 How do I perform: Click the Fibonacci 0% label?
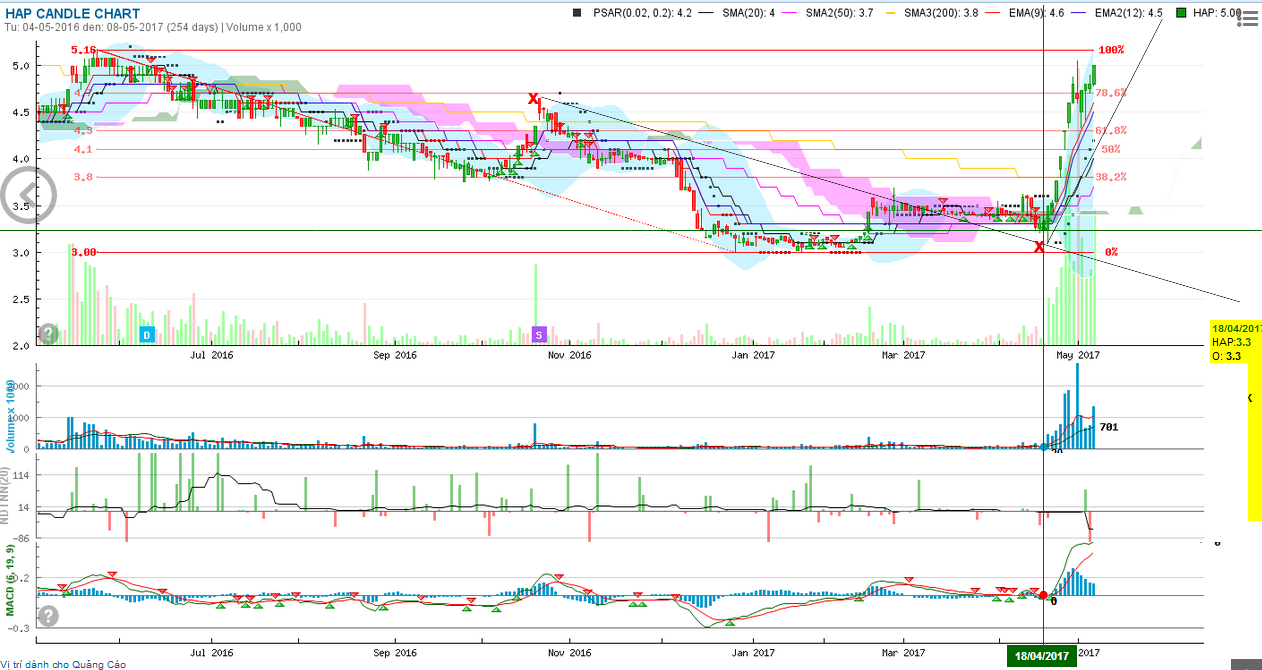click(x=1111, y=252)
